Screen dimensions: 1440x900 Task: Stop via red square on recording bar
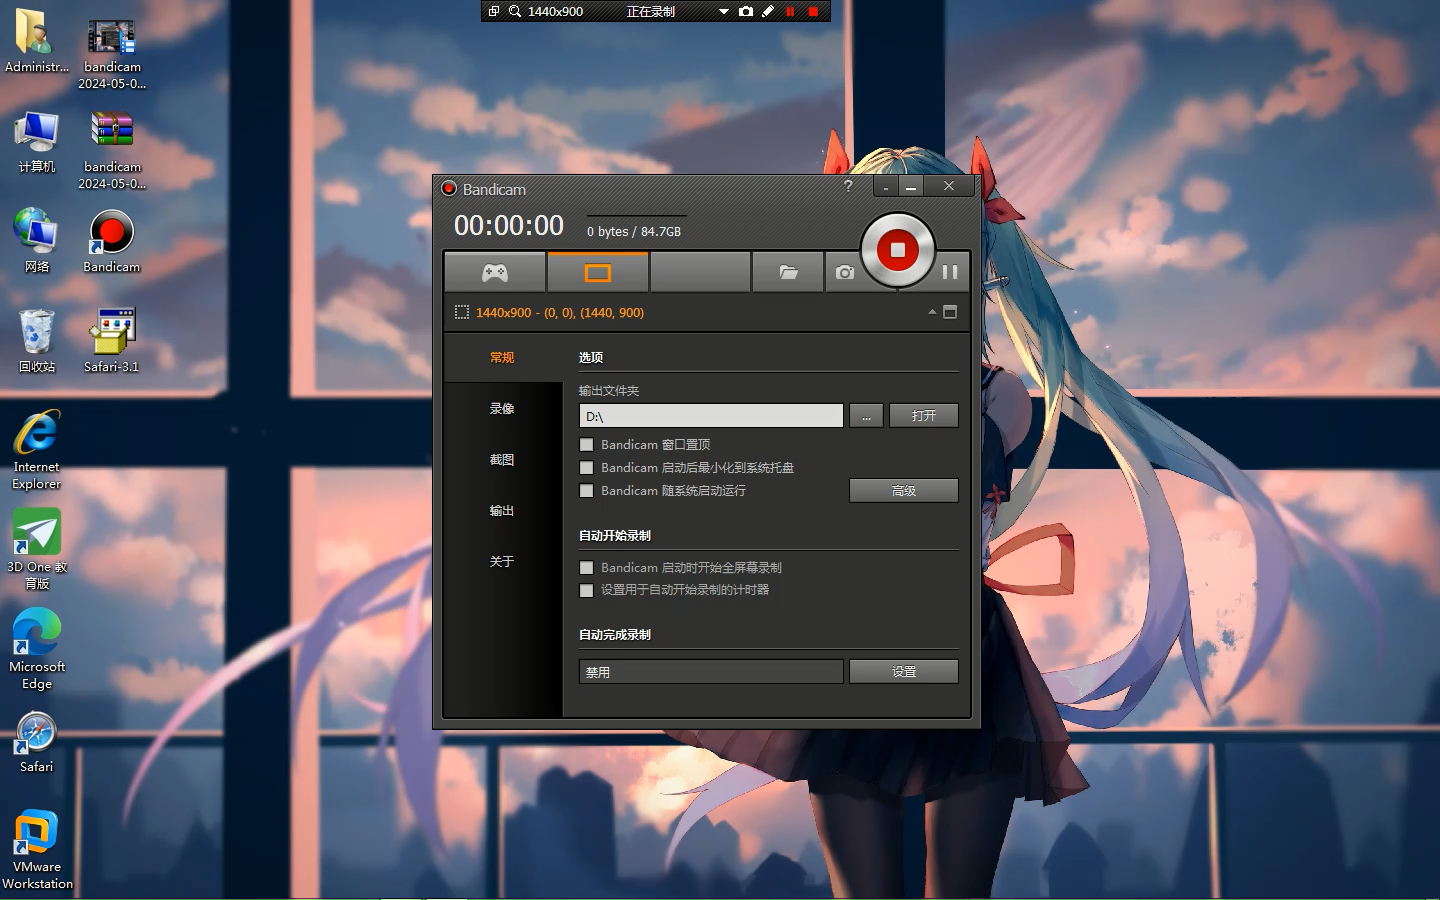click(813, 11)
